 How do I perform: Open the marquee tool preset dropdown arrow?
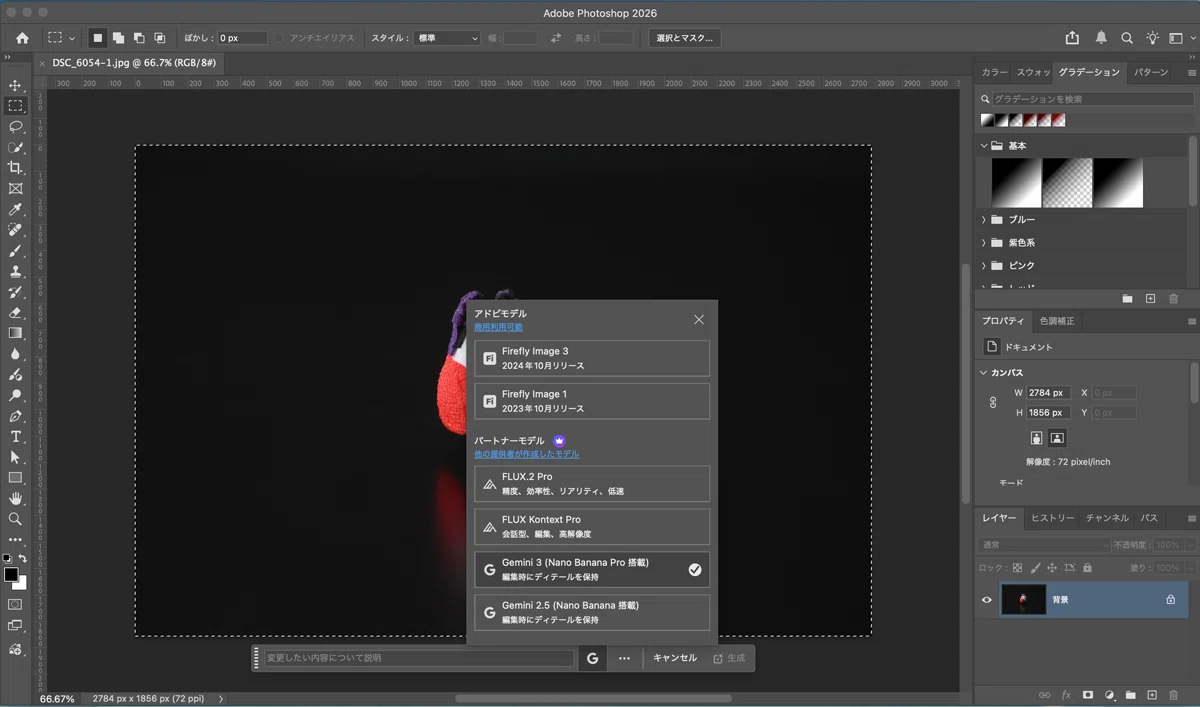(x=72, y=38)
